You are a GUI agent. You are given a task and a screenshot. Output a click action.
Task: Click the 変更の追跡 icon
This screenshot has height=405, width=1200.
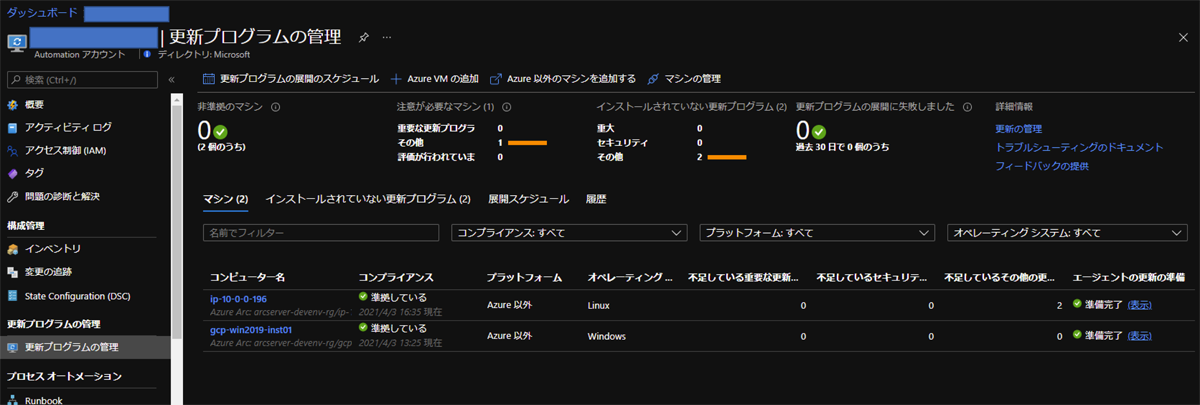tap(13, 271)
